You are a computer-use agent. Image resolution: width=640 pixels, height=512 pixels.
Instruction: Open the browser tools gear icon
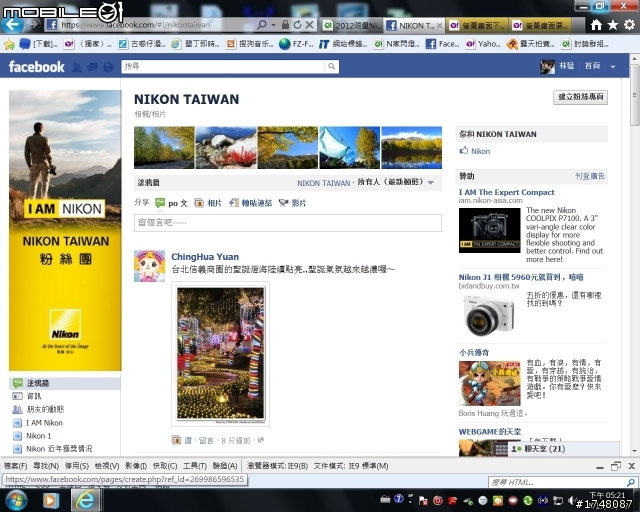tap(629, 25)
